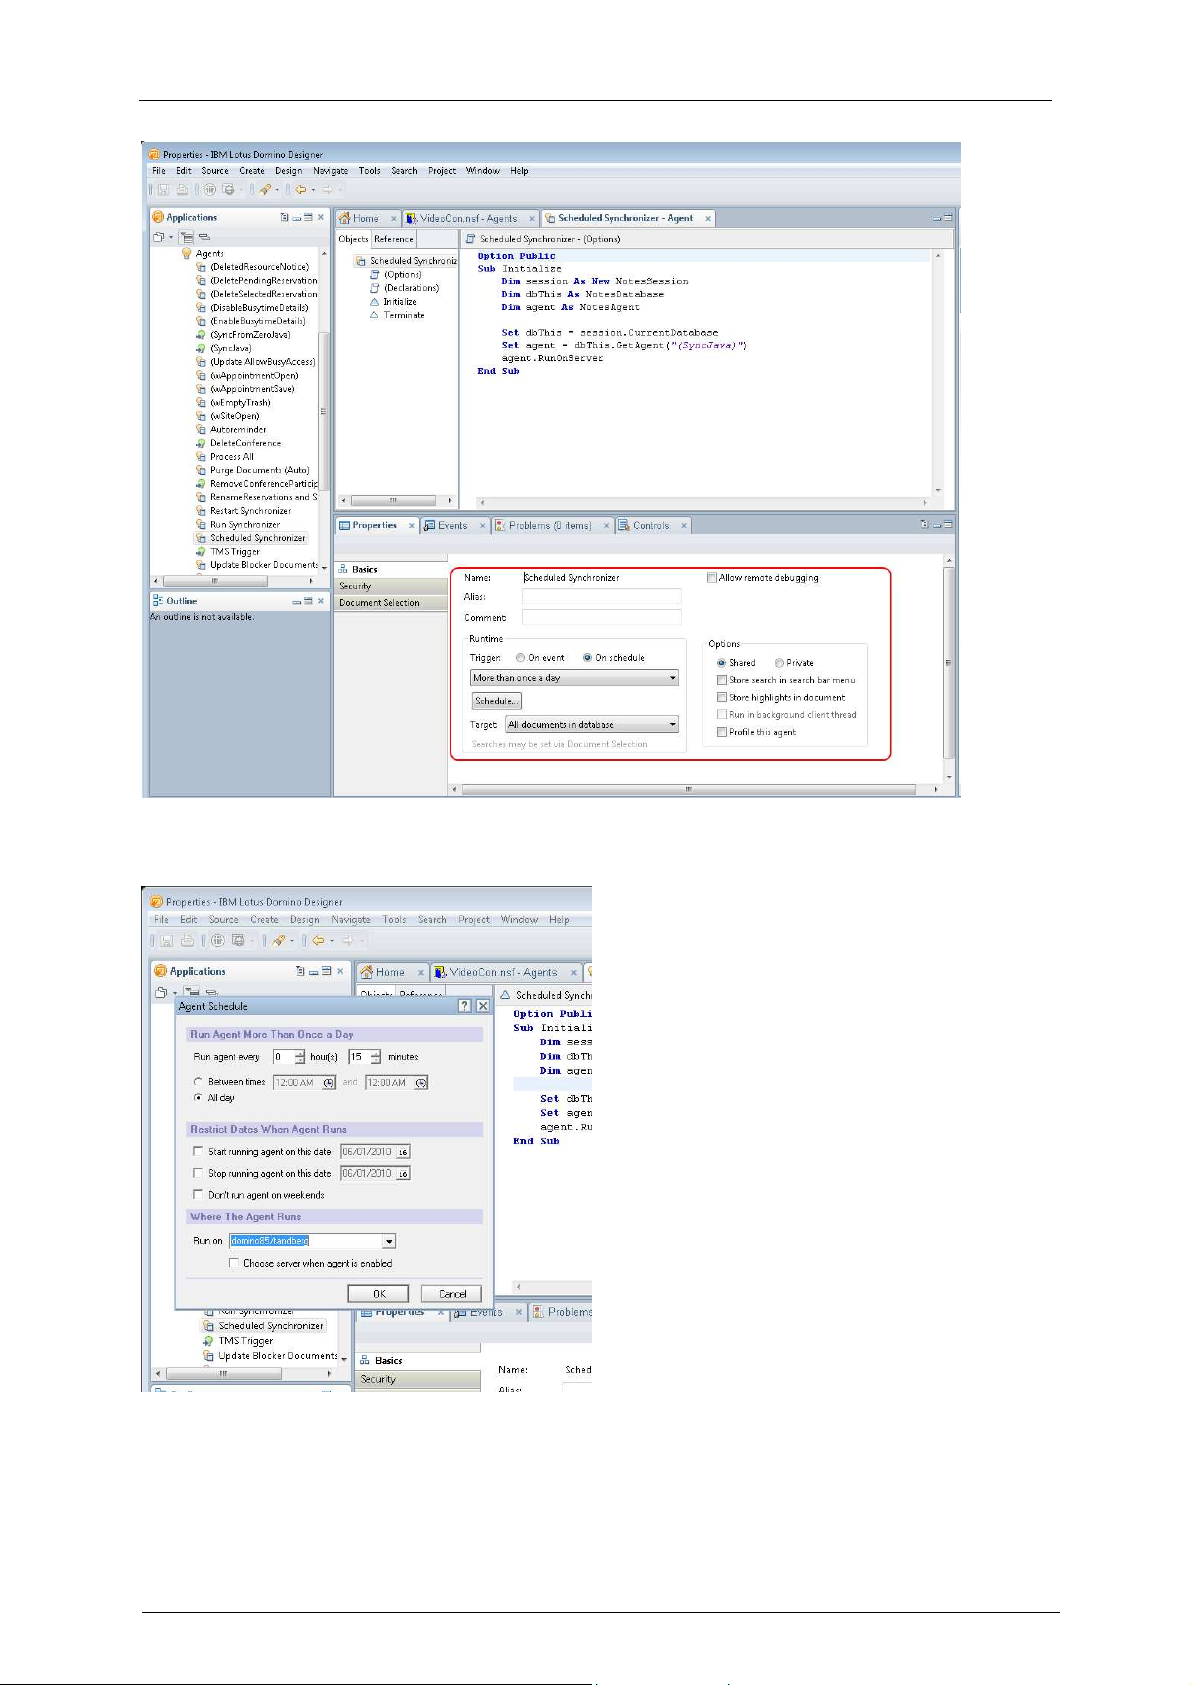The image size is (1191, 1685).
Task: Click the Comment input field
Action: point(601,618)
